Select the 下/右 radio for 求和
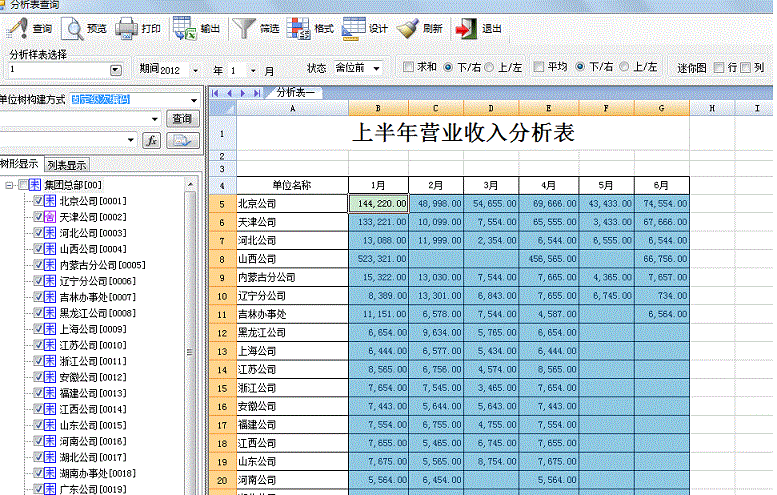 [448, 67]
